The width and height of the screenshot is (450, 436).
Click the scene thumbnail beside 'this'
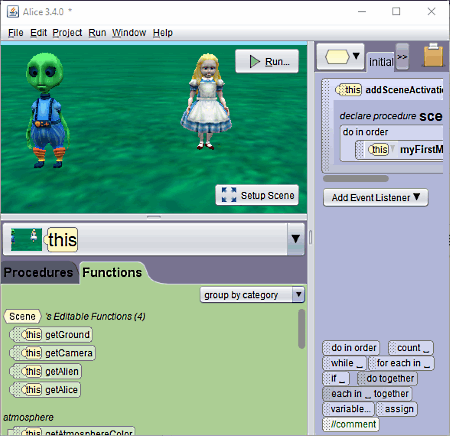click(x=26, y=239)
